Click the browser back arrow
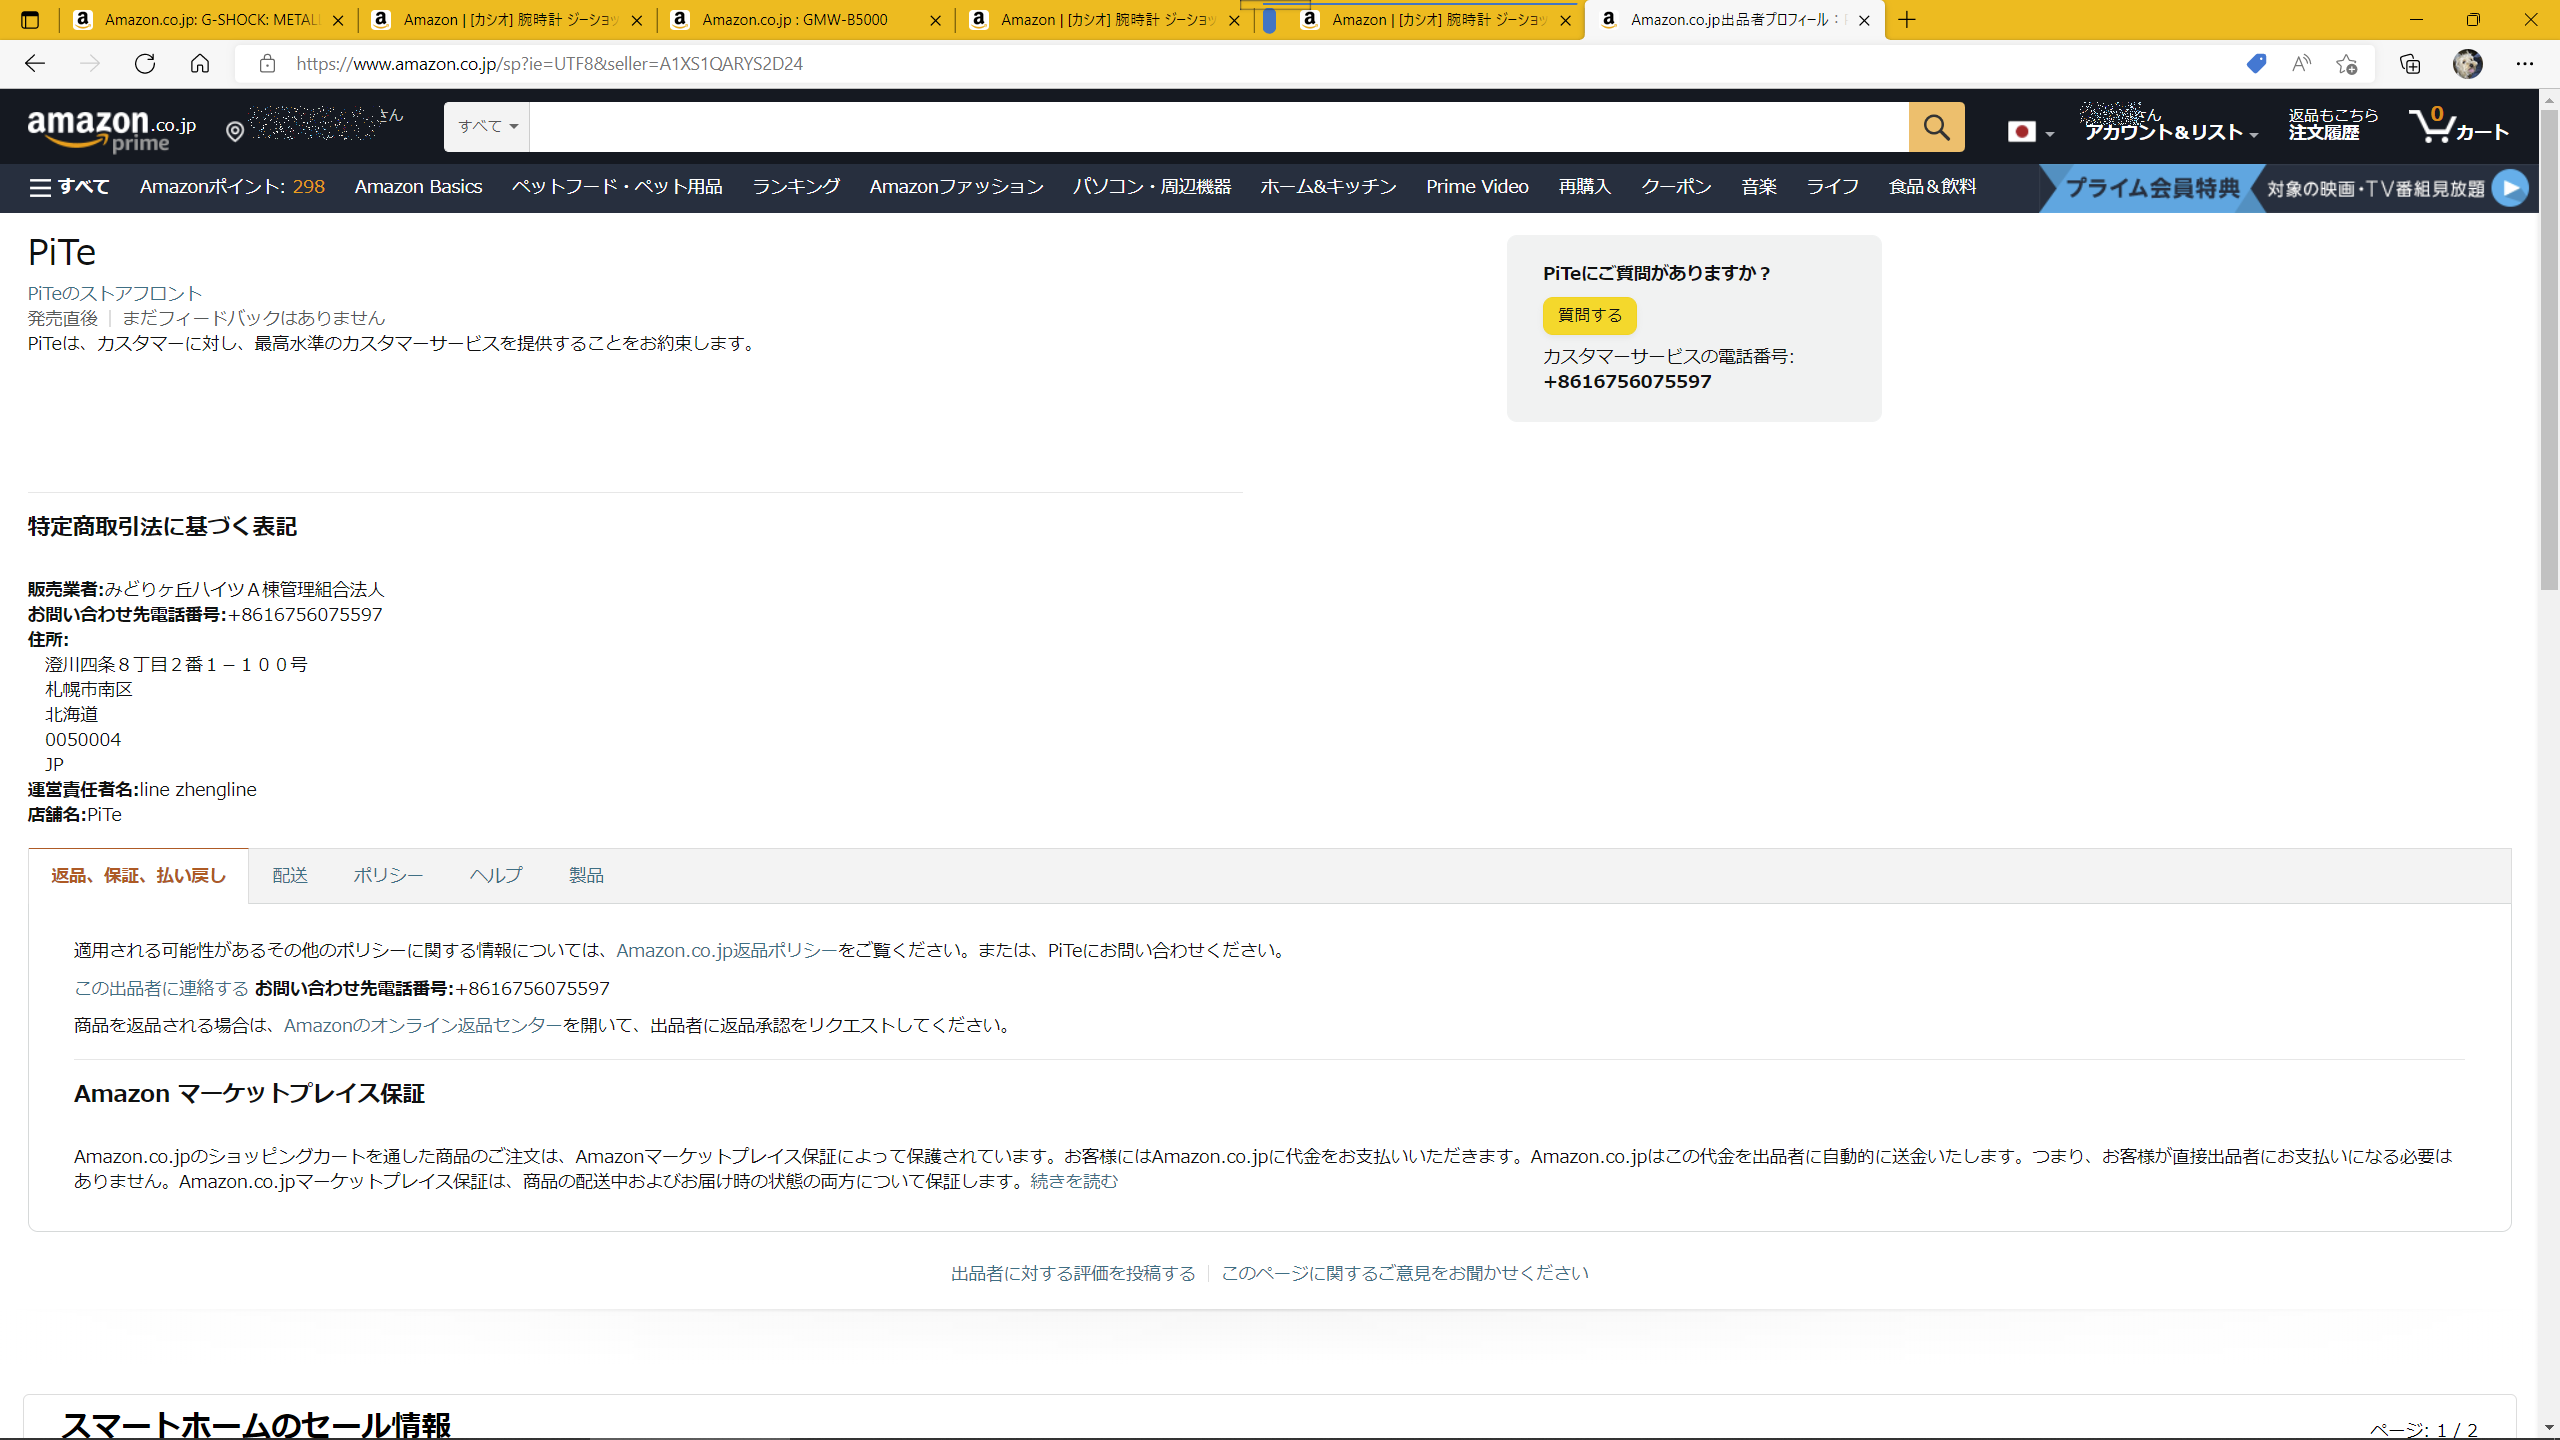Image resolution: width=2560 pixels, height=1440 pixels. pyautogui.click(x=35, y=64)
